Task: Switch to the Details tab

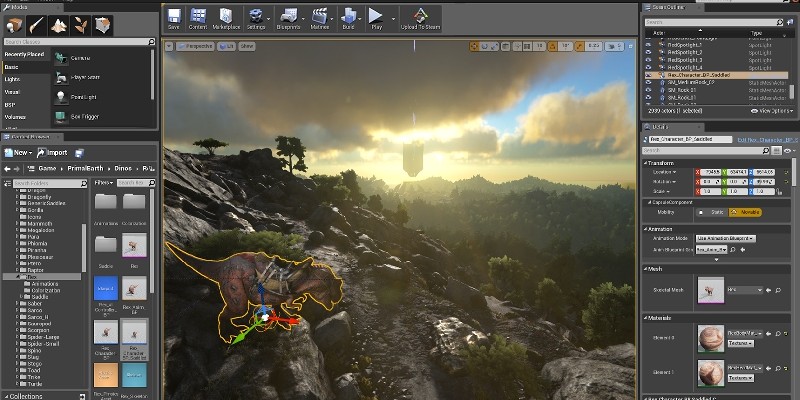Action: [x=672, y=127]
